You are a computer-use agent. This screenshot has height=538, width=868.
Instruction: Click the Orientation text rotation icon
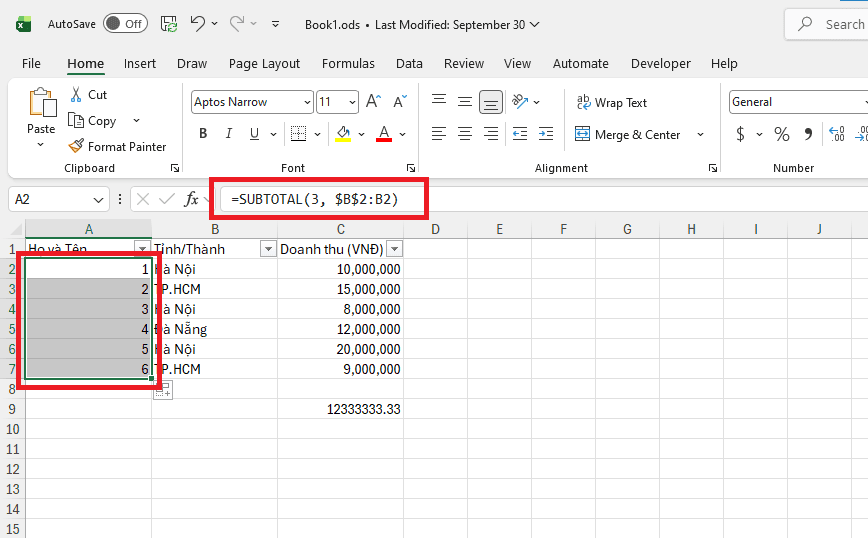click(519, 101)
